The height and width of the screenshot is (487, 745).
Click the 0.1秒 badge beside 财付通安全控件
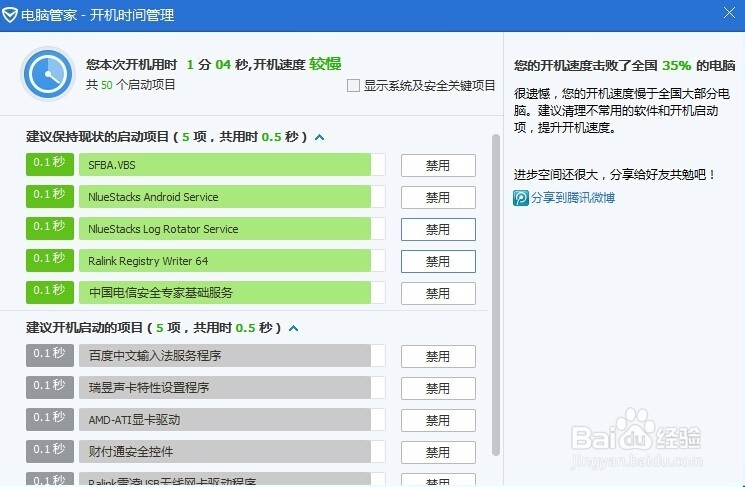[x=50, y=451]
